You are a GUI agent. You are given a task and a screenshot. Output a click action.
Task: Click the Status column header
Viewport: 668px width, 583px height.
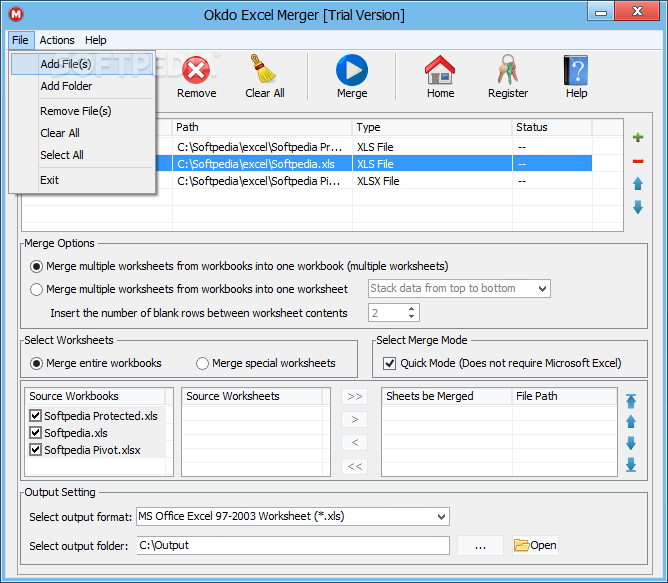(x=552, y=127)
